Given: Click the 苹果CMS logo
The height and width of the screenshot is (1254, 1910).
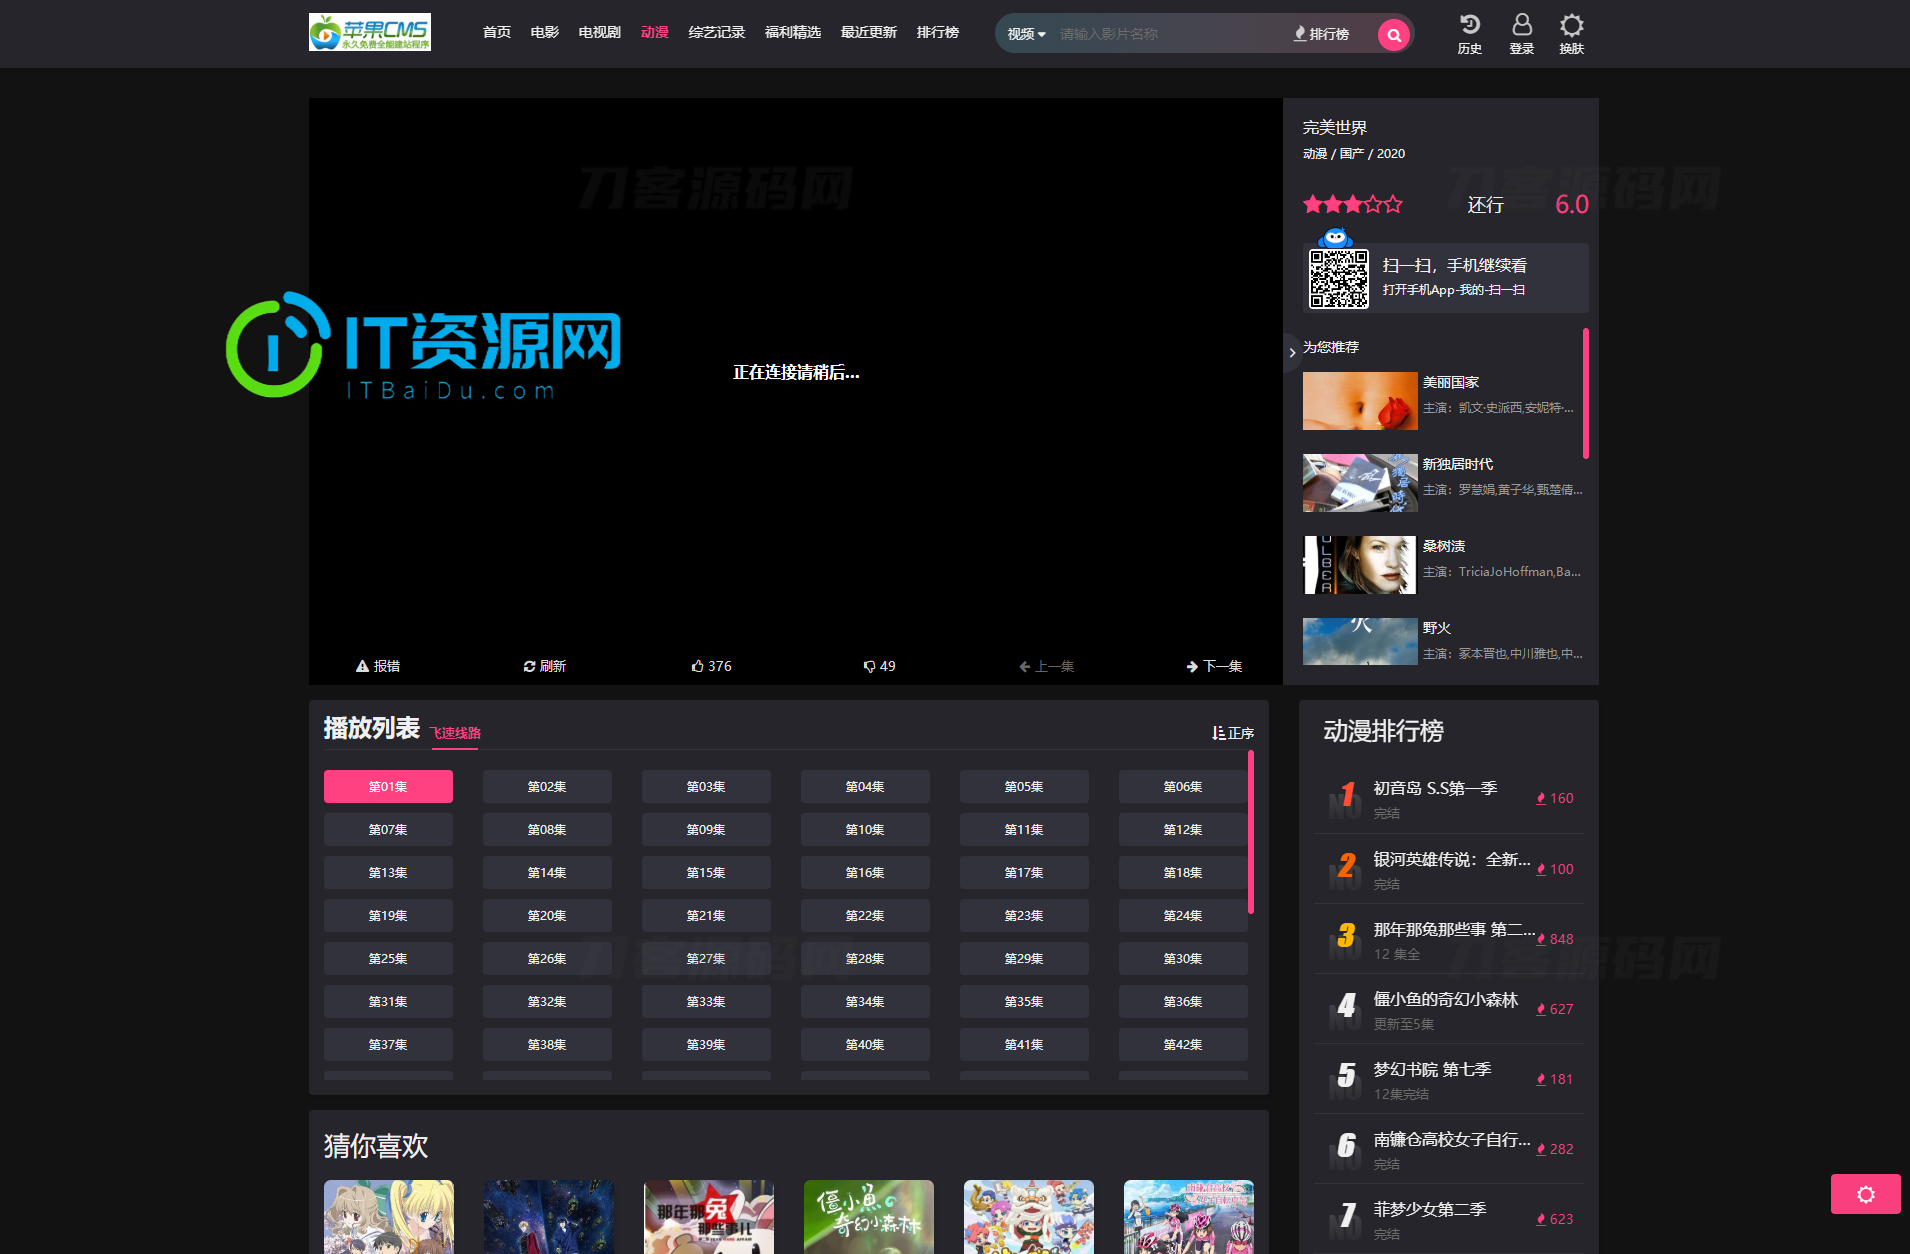Looking at the screenshot, I should 370,32.
